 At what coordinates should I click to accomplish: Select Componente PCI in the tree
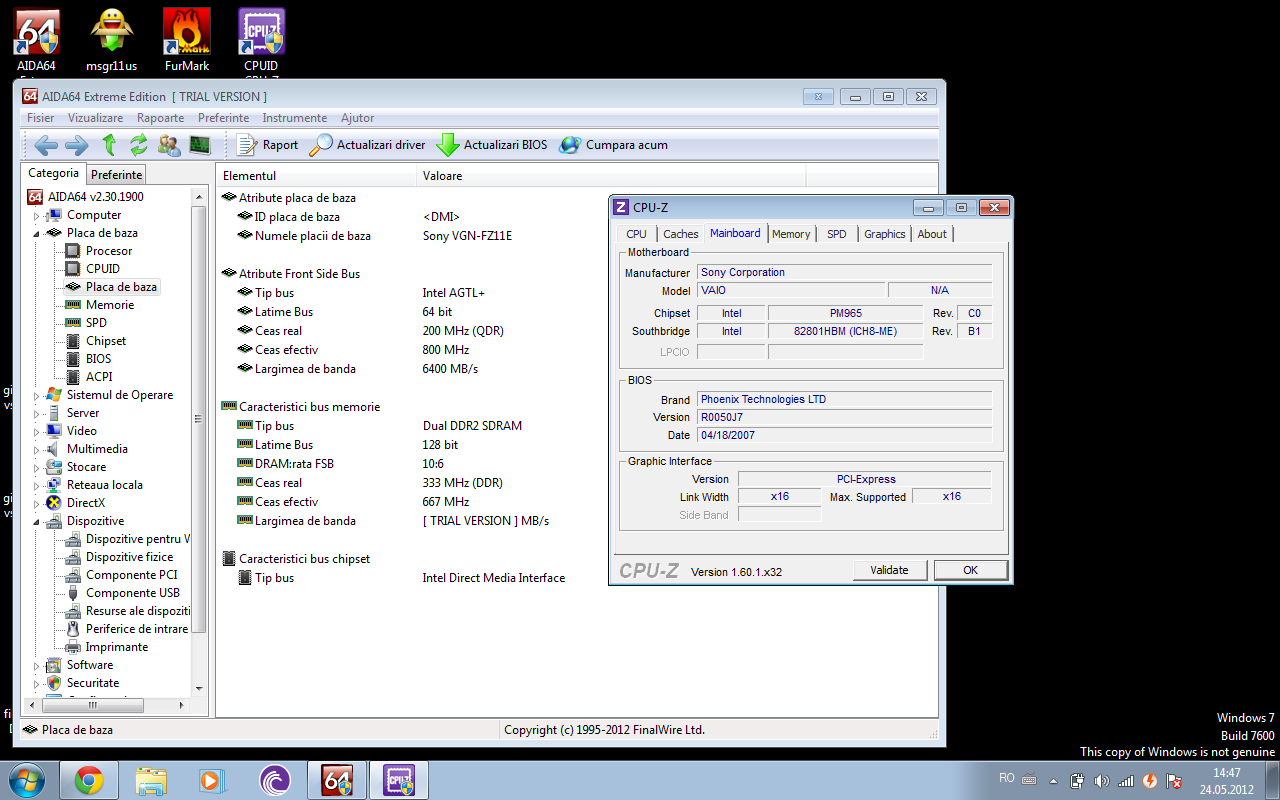(x=131, y=575)
